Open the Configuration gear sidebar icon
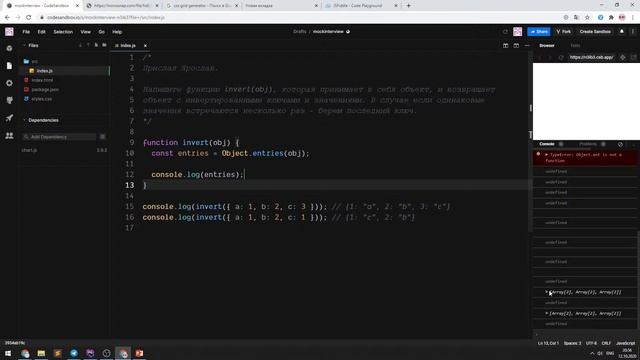640x360 pixels. coord(9,83)
